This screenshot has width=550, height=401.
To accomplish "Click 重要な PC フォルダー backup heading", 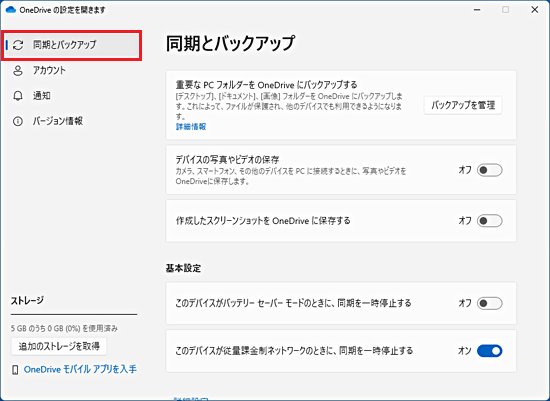I will 267,85.
